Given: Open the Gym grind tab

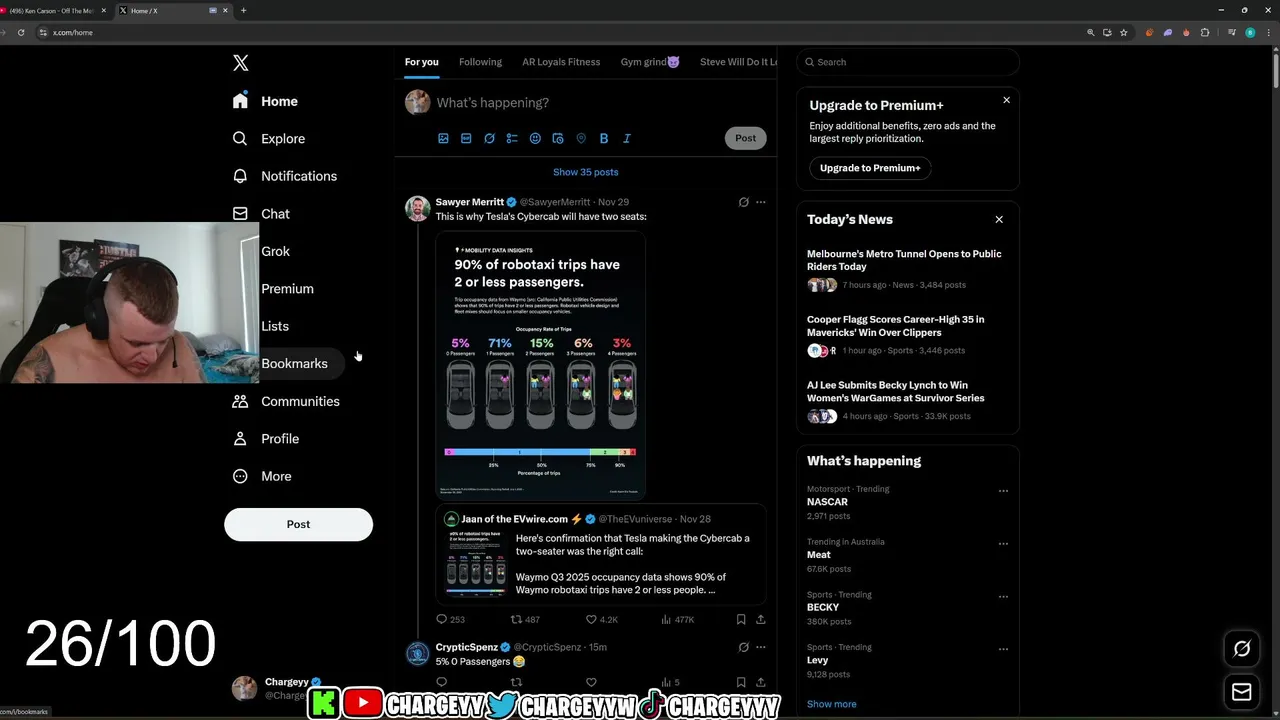Looking at the screenshot, I should [650, 62].
